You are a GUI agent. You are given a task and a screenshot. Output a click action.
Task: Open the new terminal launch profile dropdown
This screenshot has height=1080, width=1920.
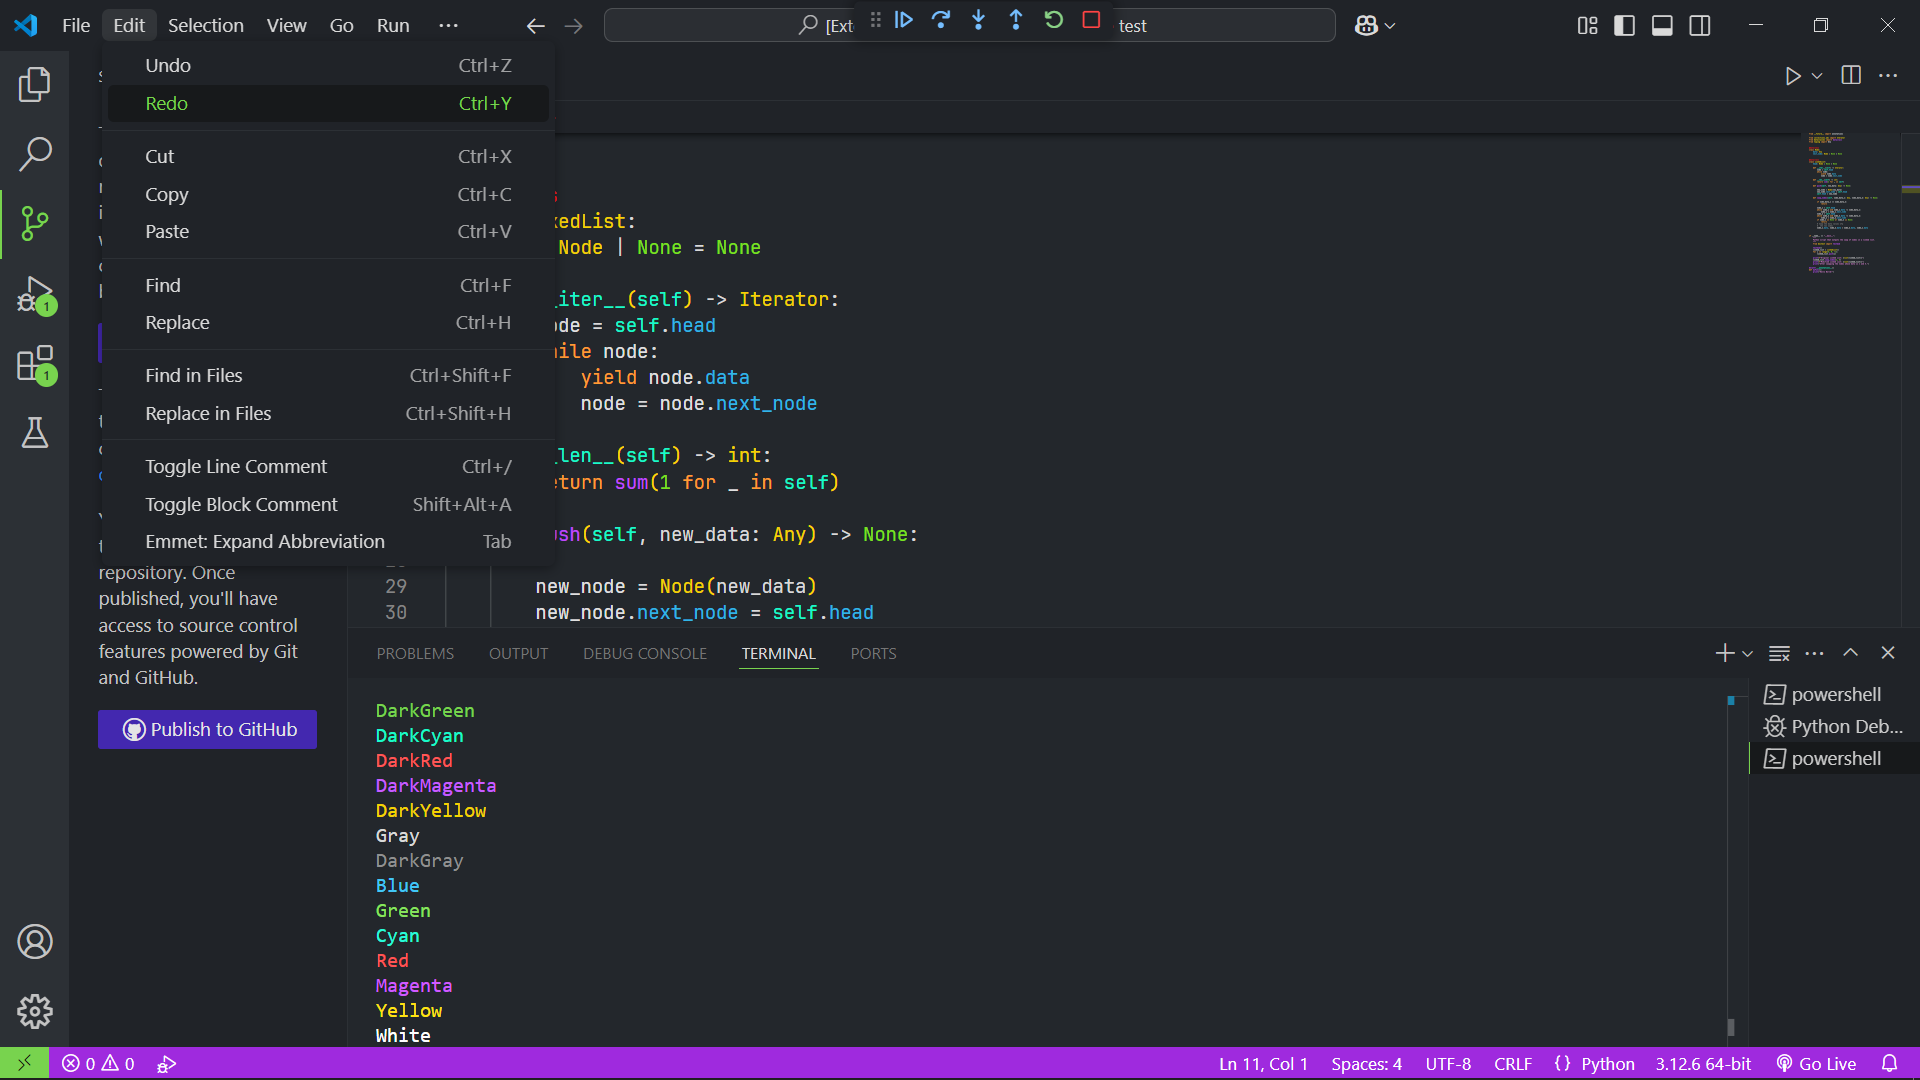[1748, 653]
